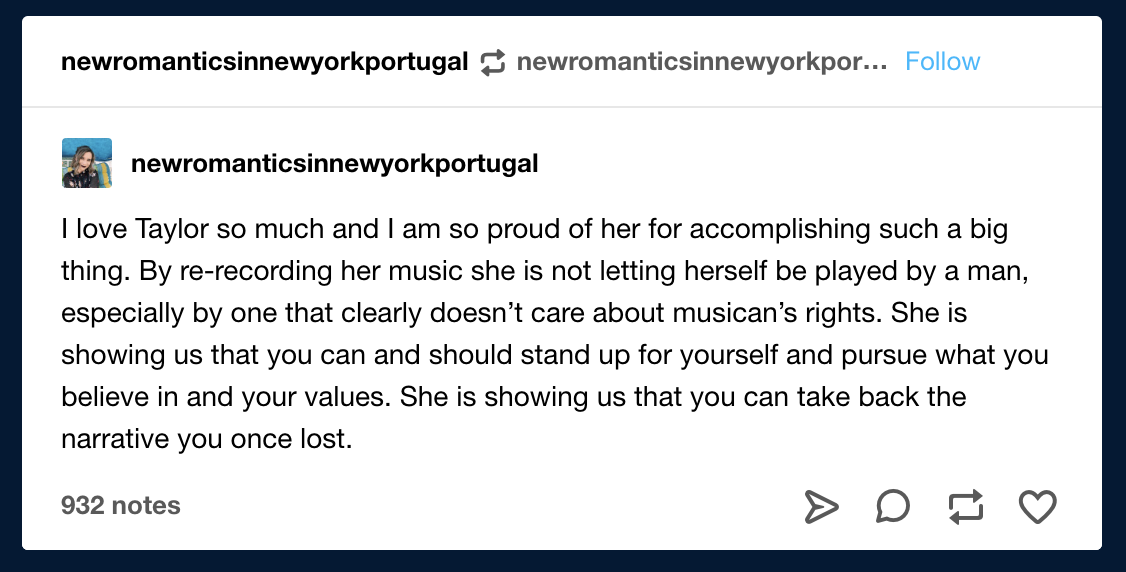Screen dimensions: 1126x572
Task: Share the post with paper plane icon
Action: [821, 507]
